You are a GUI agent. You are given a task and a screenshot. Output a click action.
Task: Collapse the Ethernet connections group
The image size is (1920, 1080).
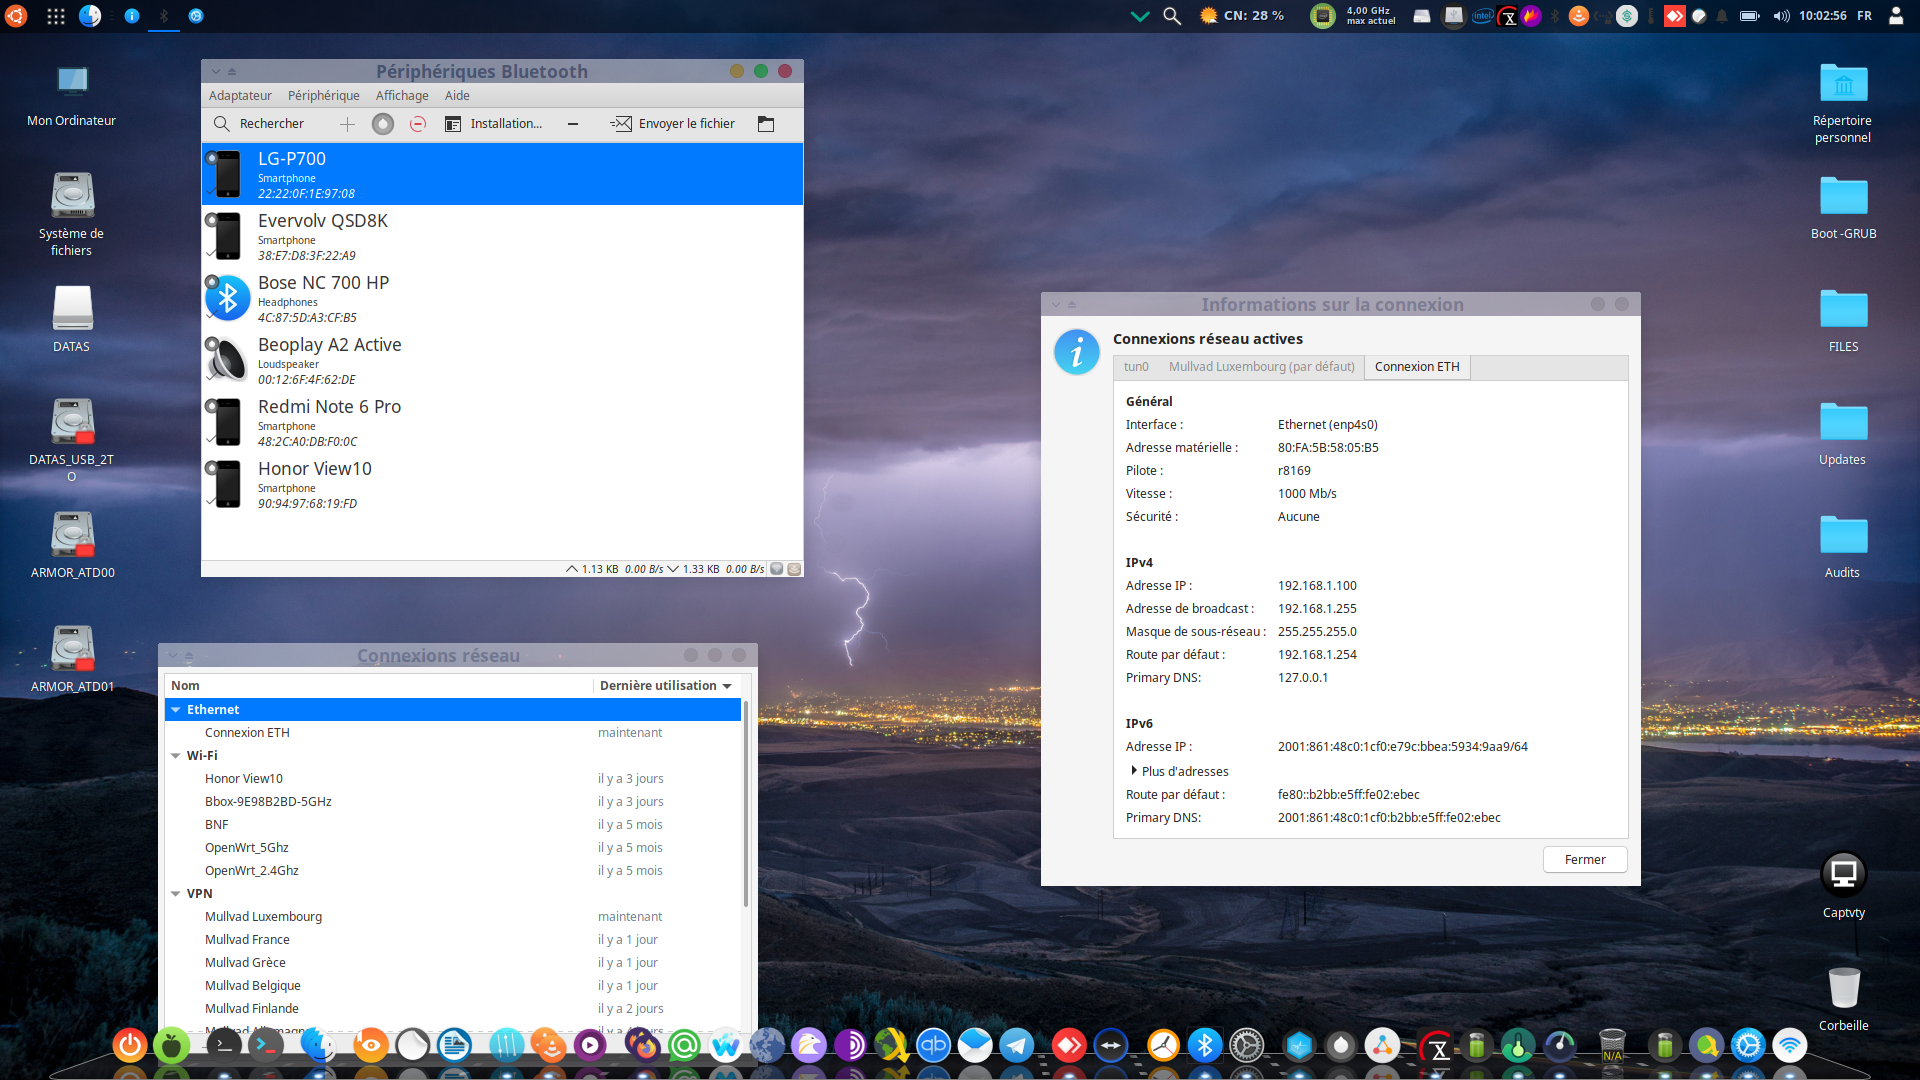(x=176, y=710)
